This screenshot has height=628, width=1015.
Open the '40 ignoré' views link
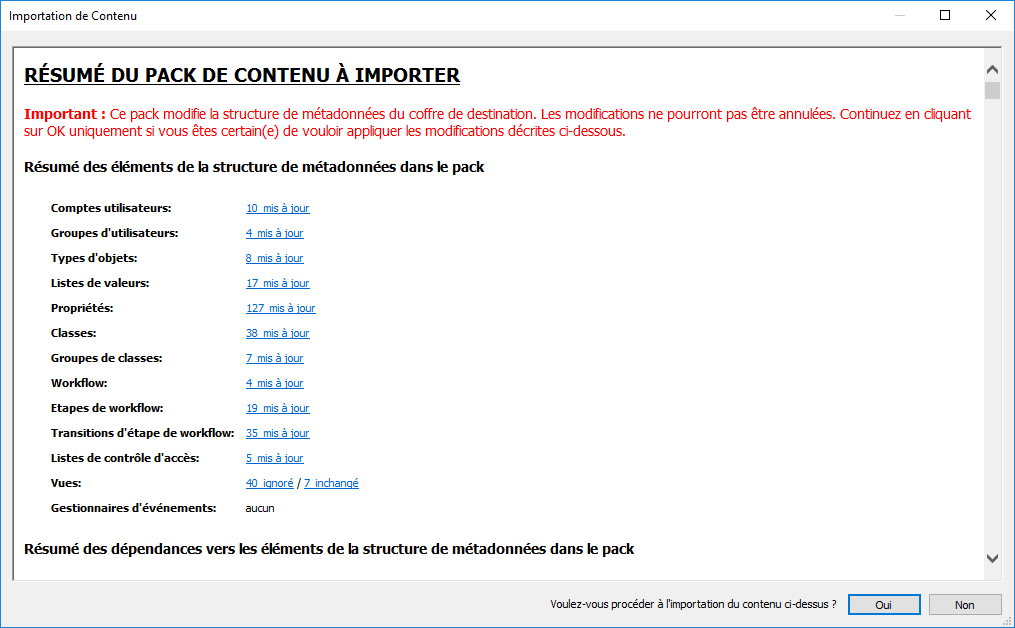[x=269, y=483]
